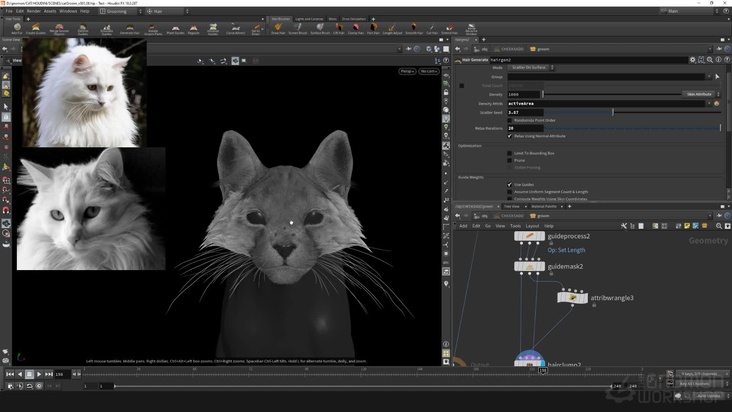Click the Add Fur shelf tool
Viewport: 732px width, 412px height.
pos(15,29)
